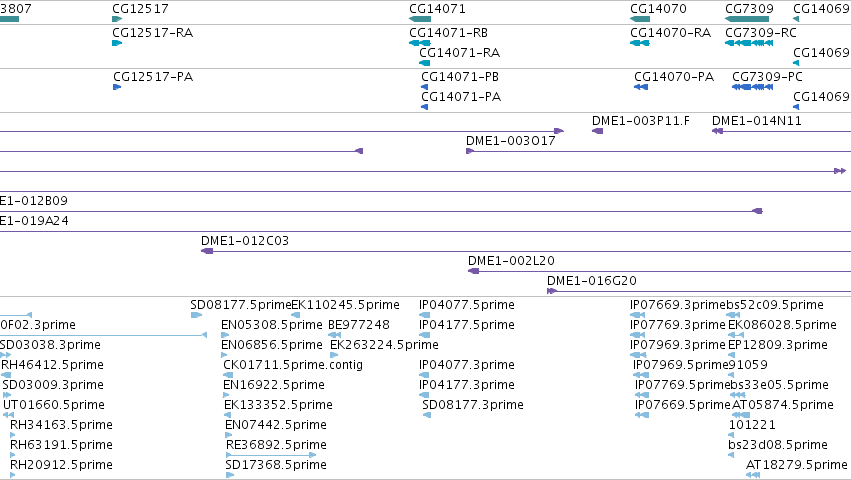Select the CG12517-PA protein arrow
Screen dimensions: 851x480
[117, 87]
